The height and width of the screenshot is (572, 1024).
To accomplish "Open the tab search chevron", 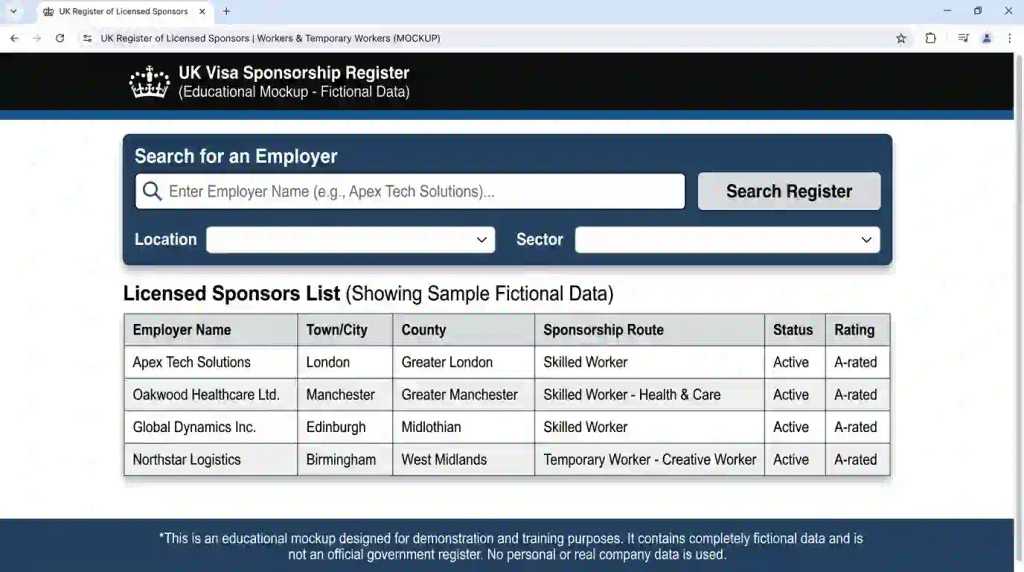I will (13, 11).
